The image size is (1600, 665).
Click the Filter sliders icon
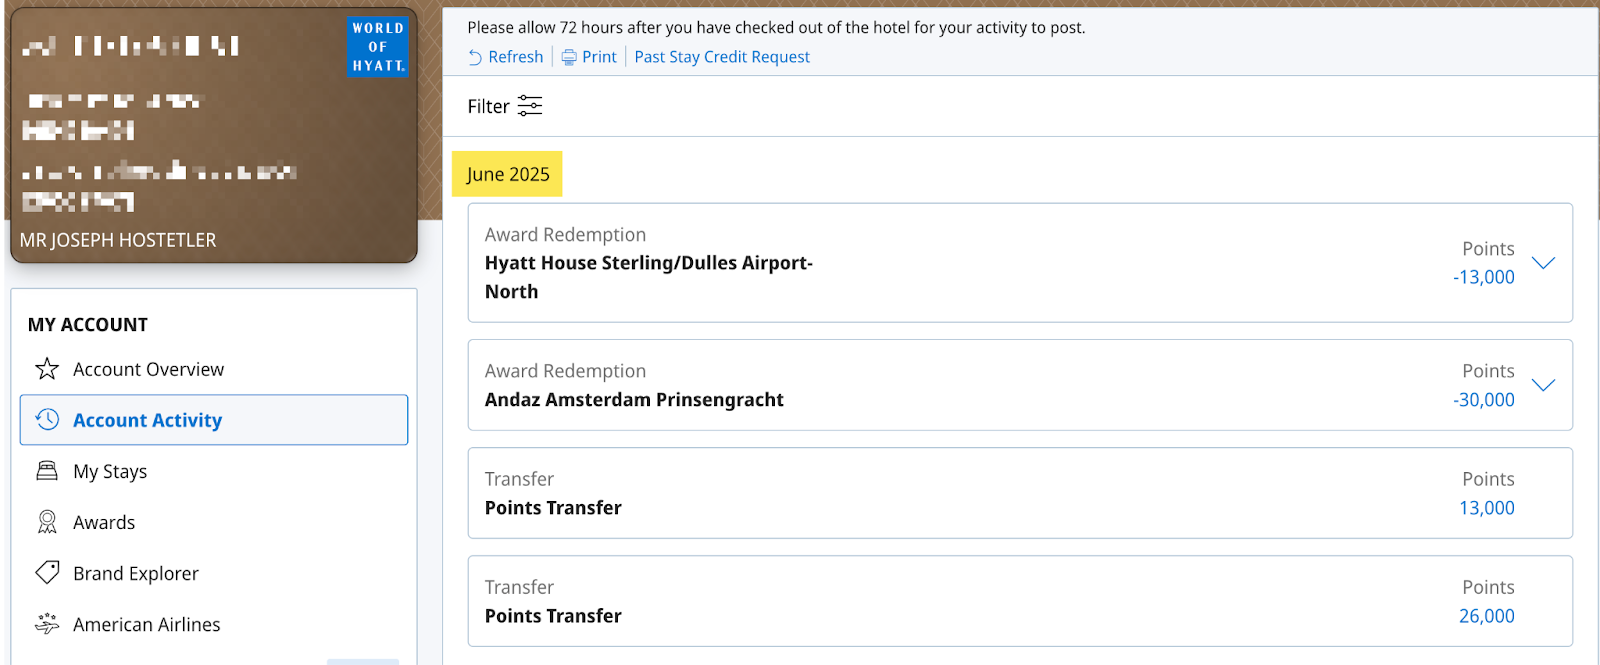click(530, 106)
